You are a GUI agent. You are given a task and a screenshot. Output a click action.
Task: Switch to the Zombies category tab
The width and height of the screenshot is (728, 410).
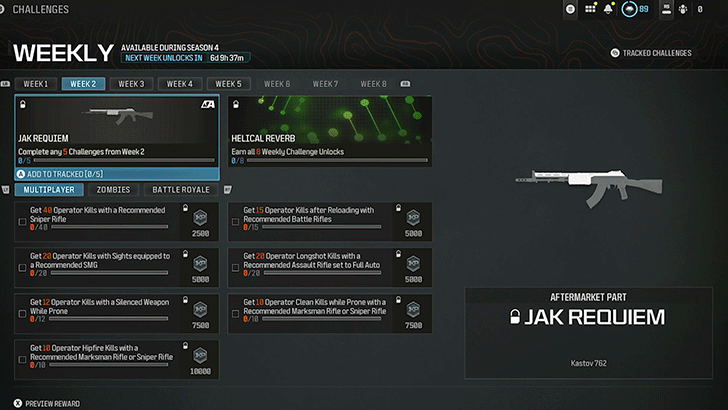click(x=113, y=190)
